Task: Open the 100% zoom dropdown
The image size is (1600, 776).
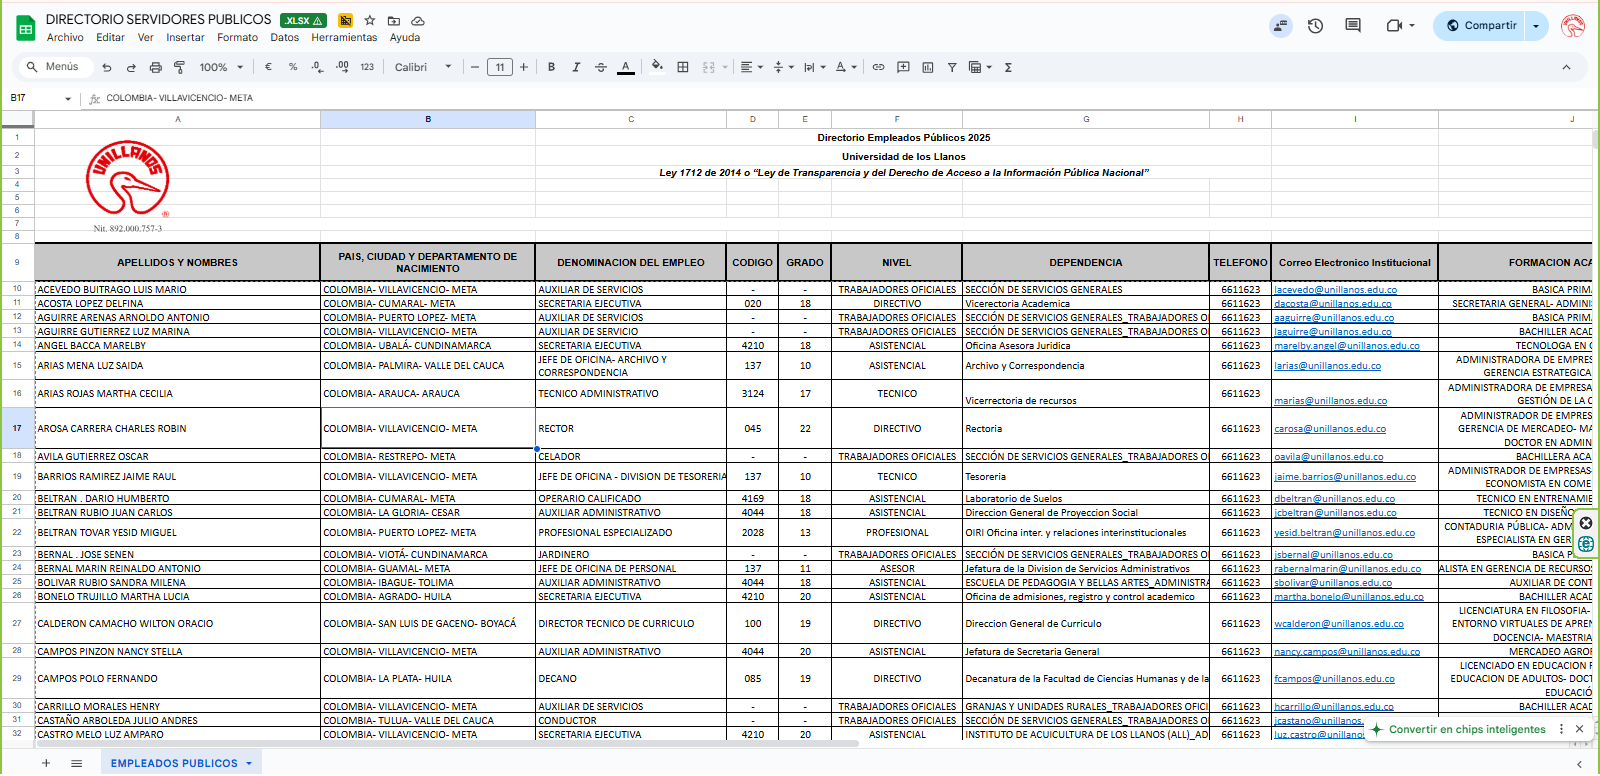Action: [x=221, y=67]
